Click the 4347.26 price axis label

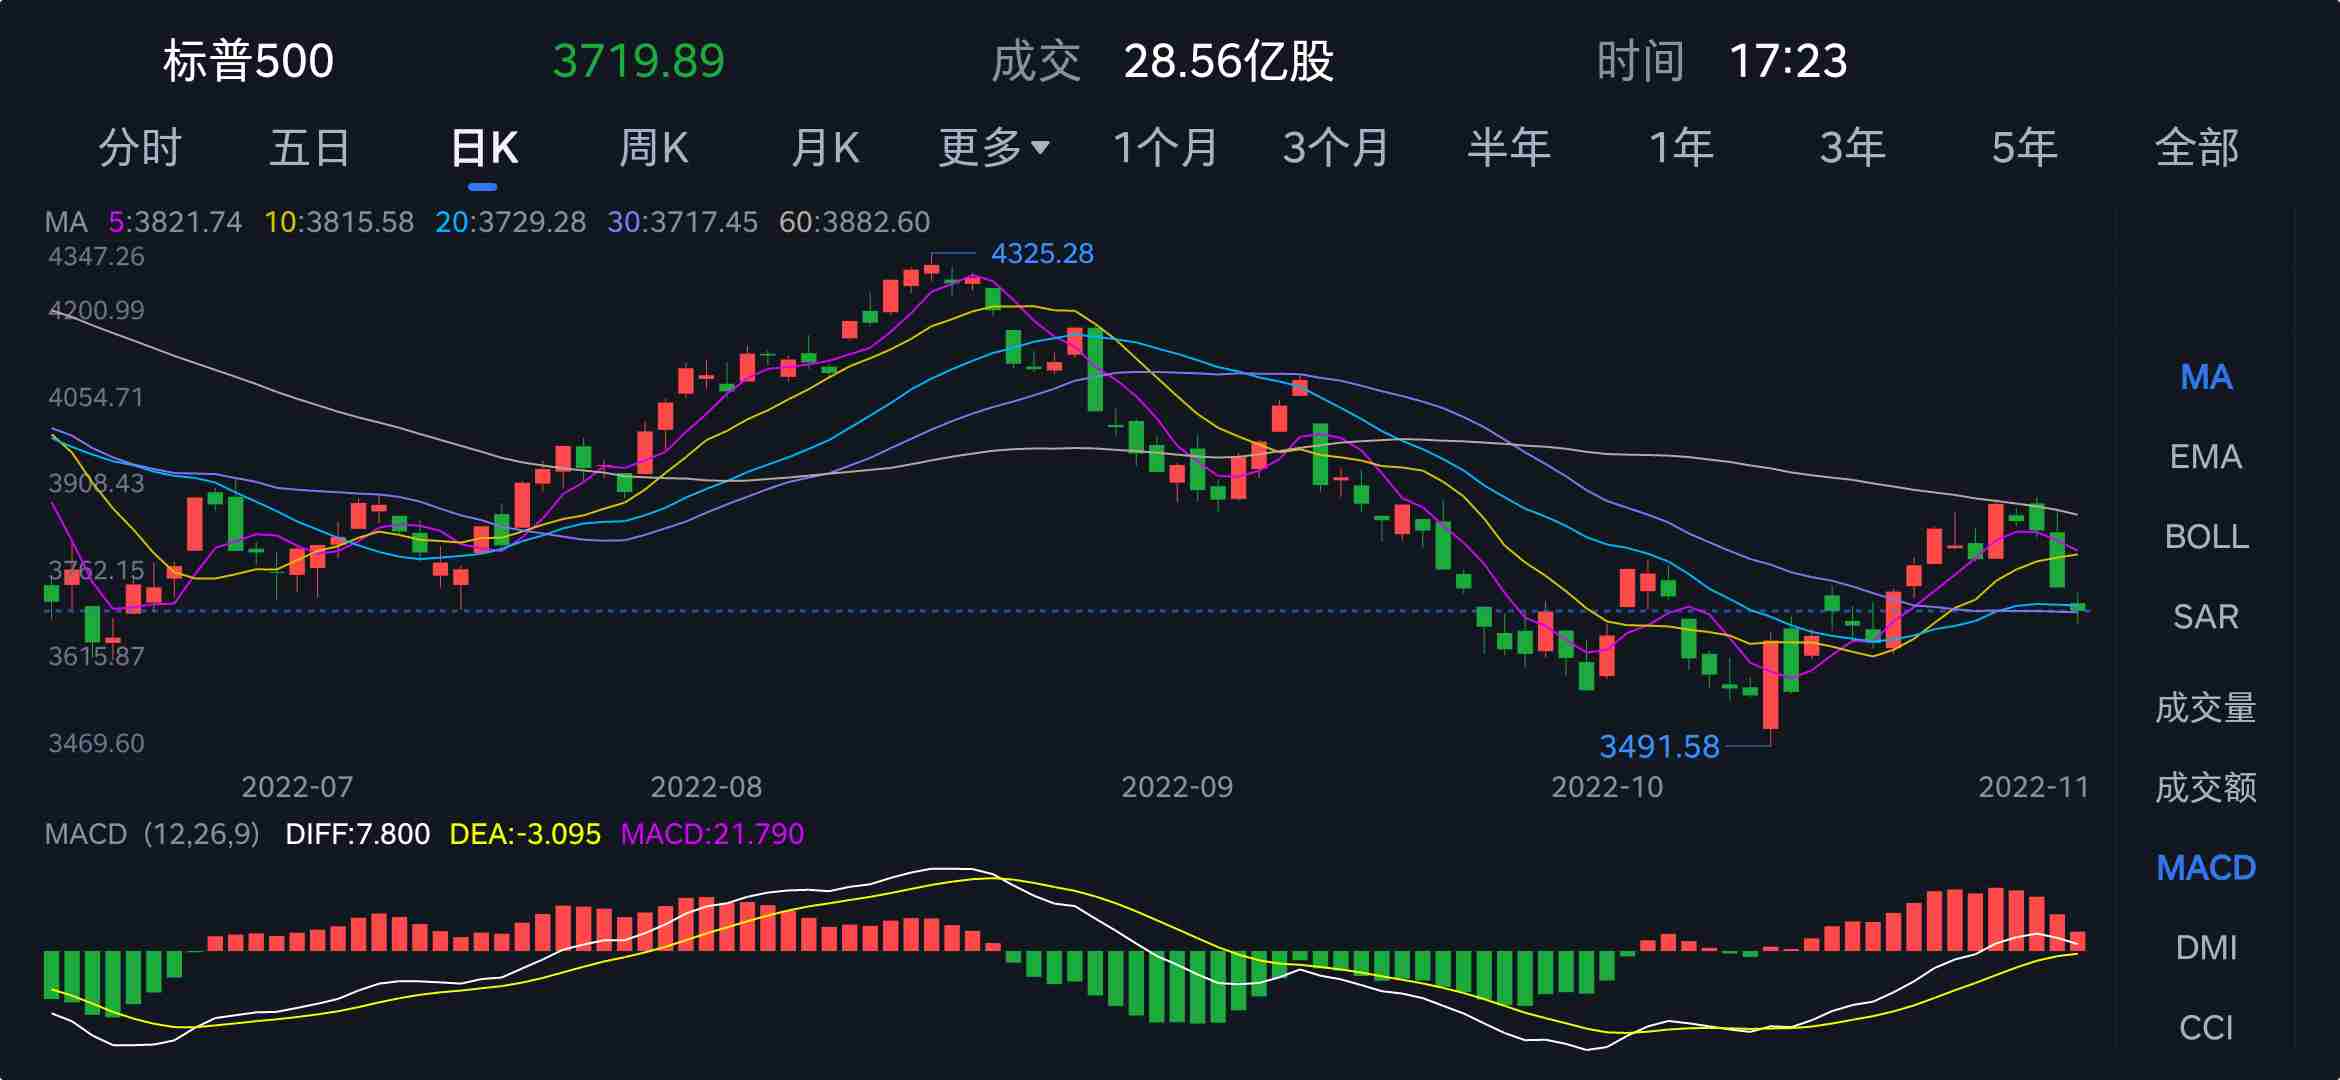[x=96, y=257]
